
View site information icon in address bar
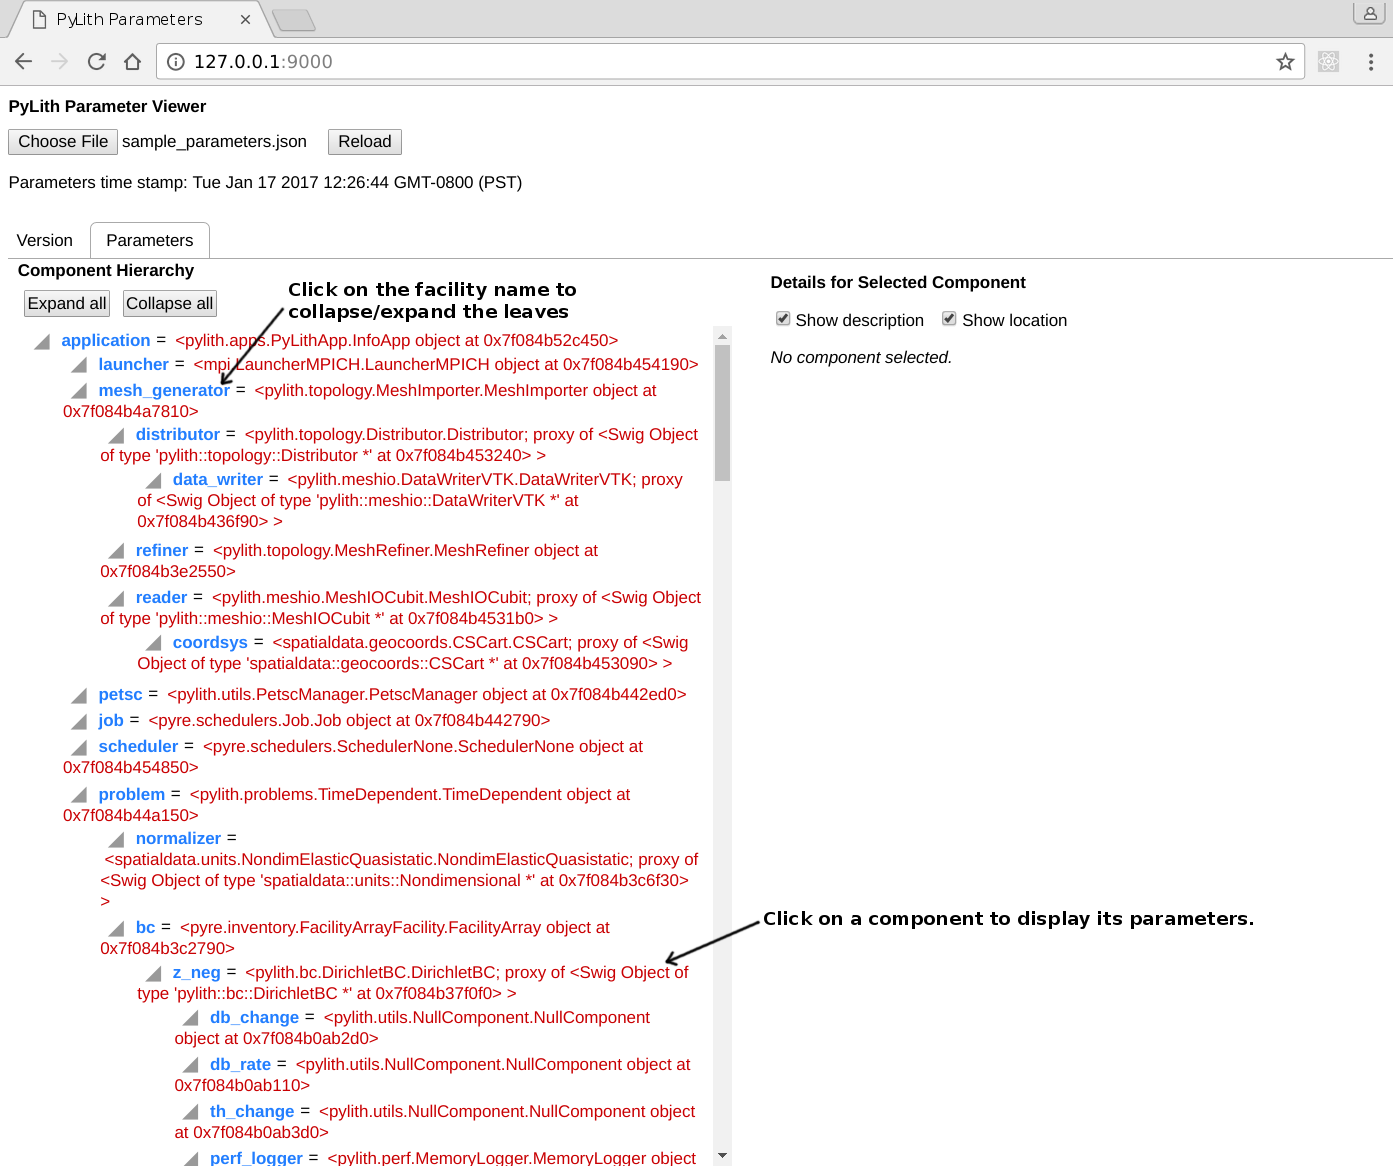point(176,62)
